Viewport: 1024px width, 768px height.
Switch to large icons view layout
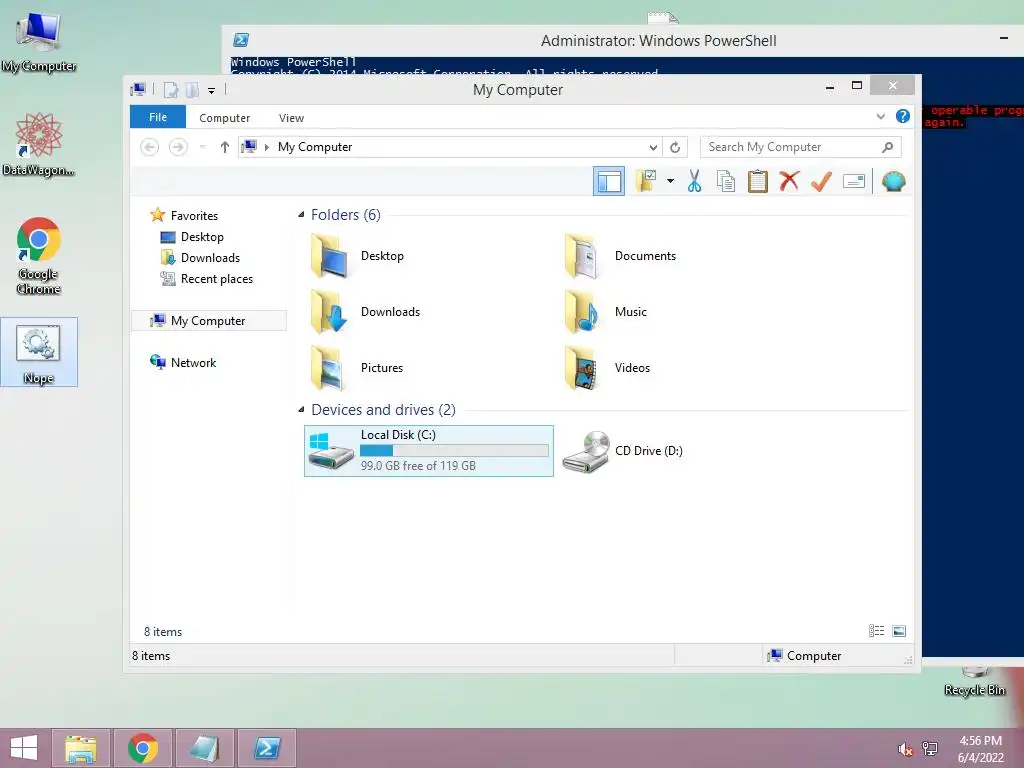point(899,630)
